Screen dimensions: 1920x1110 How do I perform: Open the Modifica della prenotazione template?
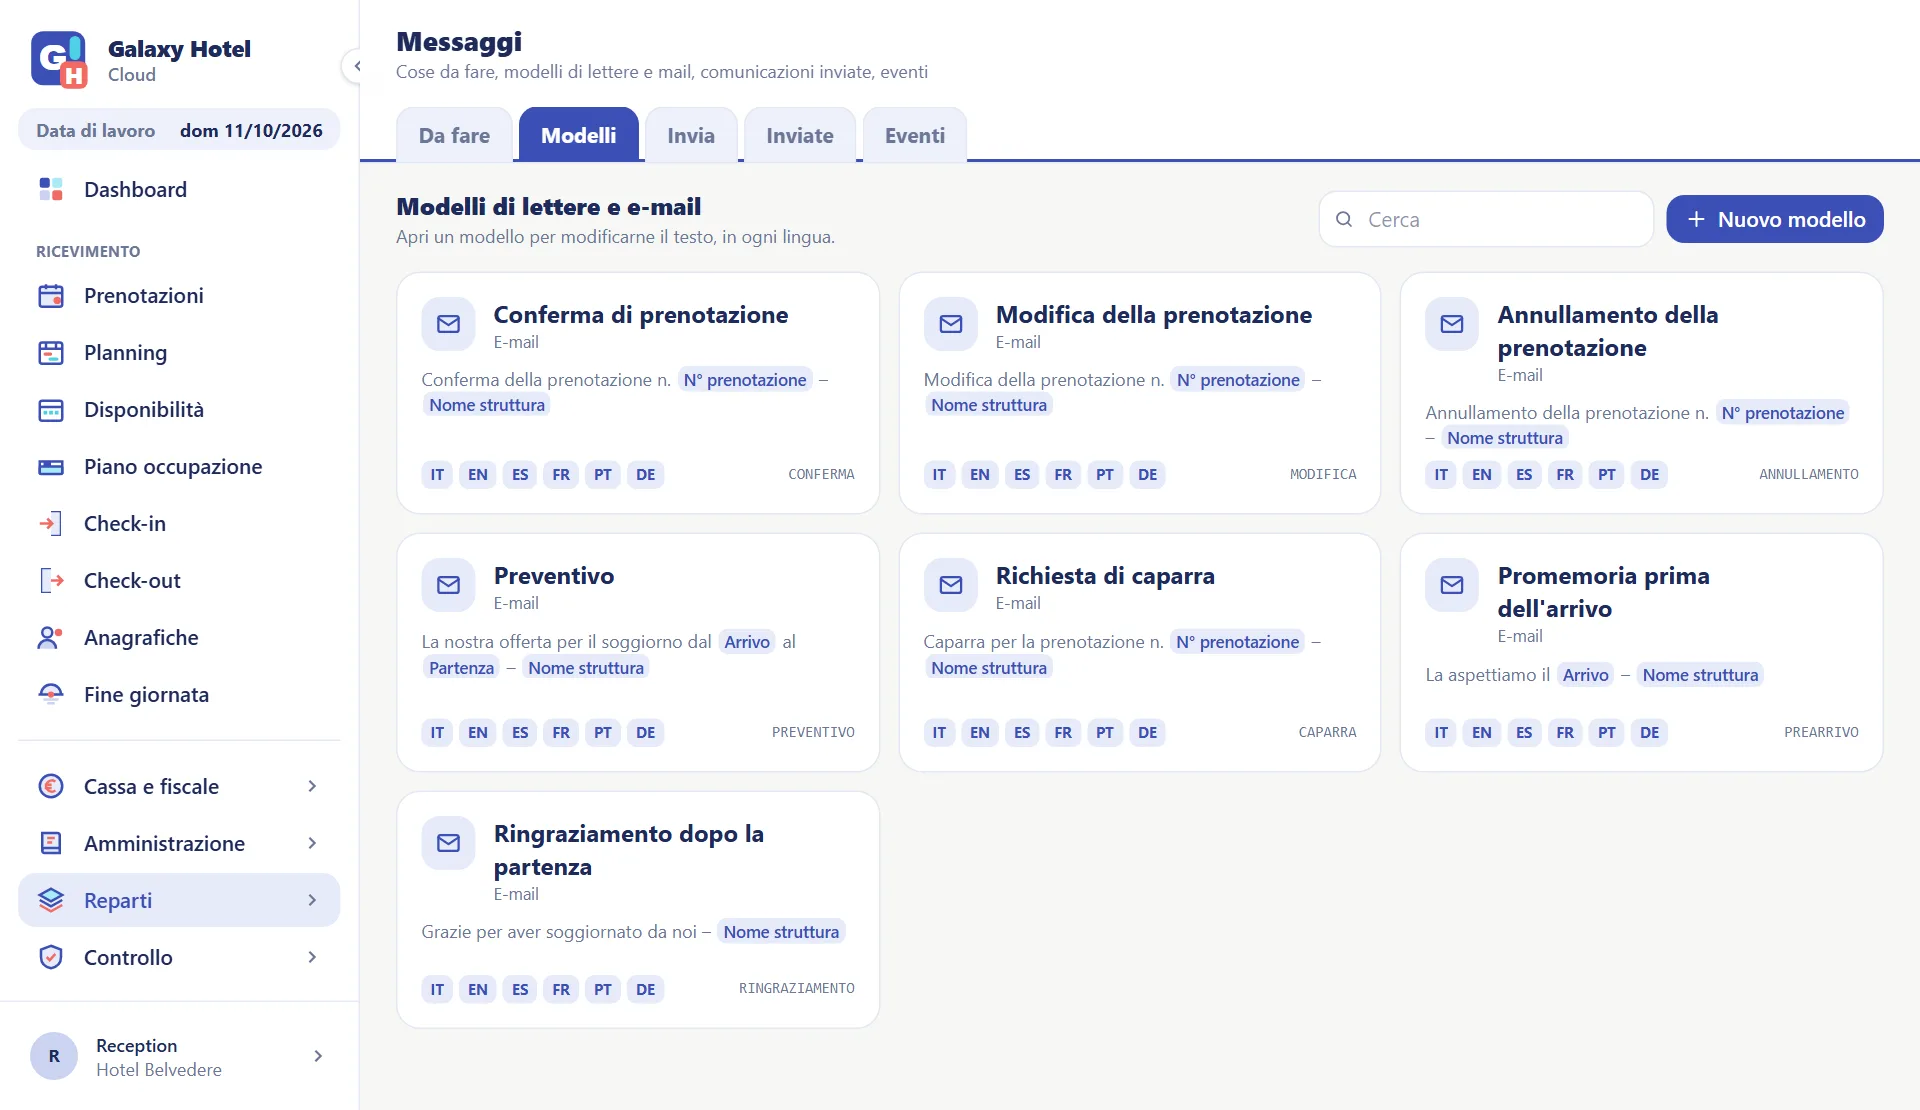click(1140, 393)
